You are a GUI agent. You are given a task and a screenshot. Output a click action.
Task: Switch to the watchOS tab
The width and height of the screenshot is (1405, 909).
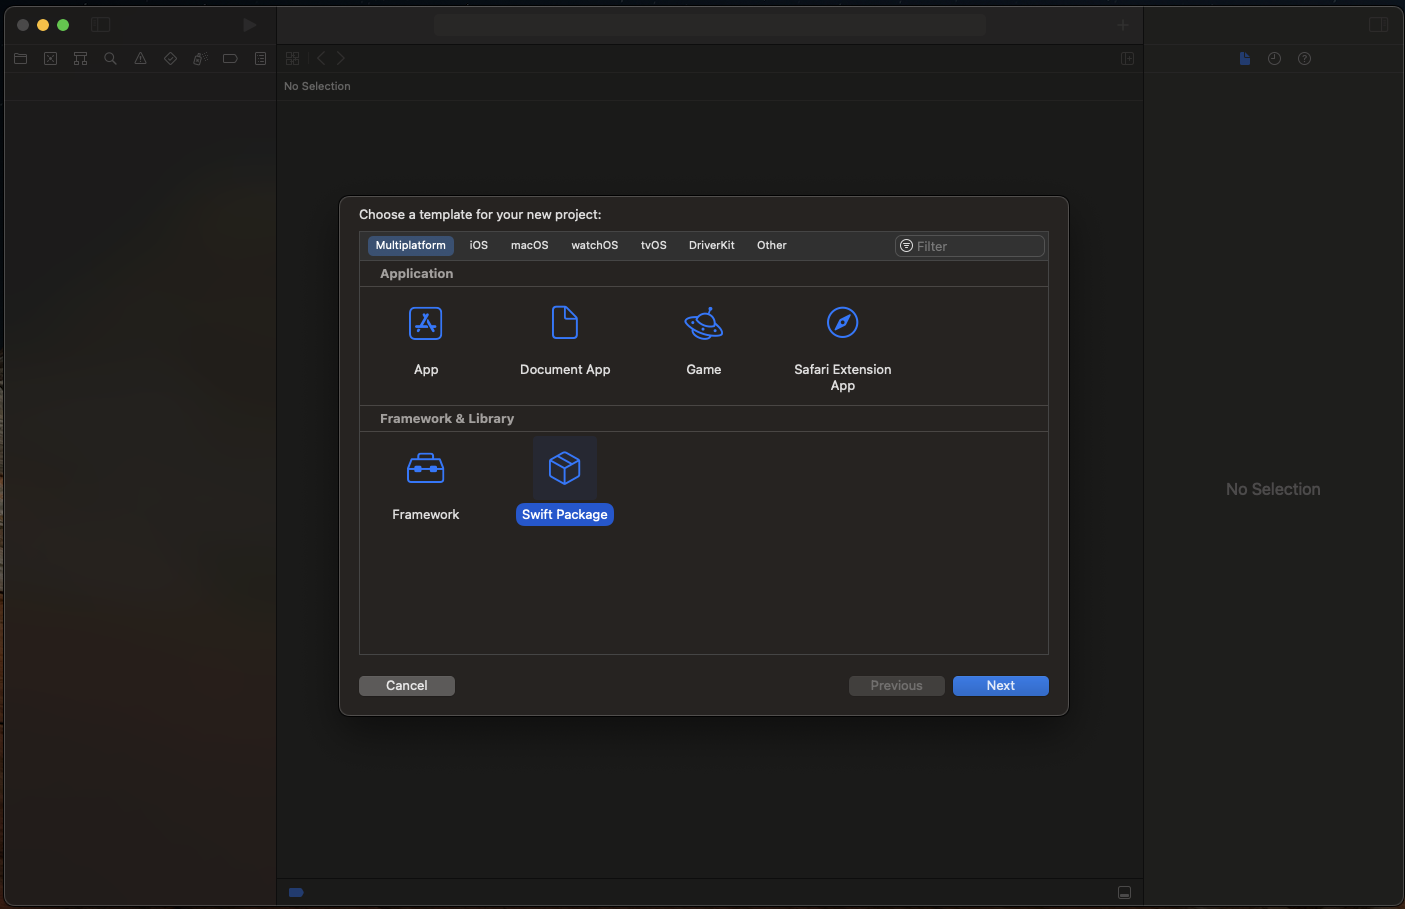pyautogui.click(x=595, y=246)
